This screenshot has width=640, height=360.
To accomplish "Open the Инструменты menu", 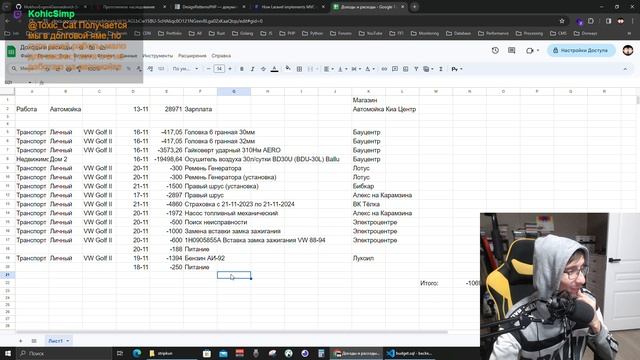I will coord(158,56).
